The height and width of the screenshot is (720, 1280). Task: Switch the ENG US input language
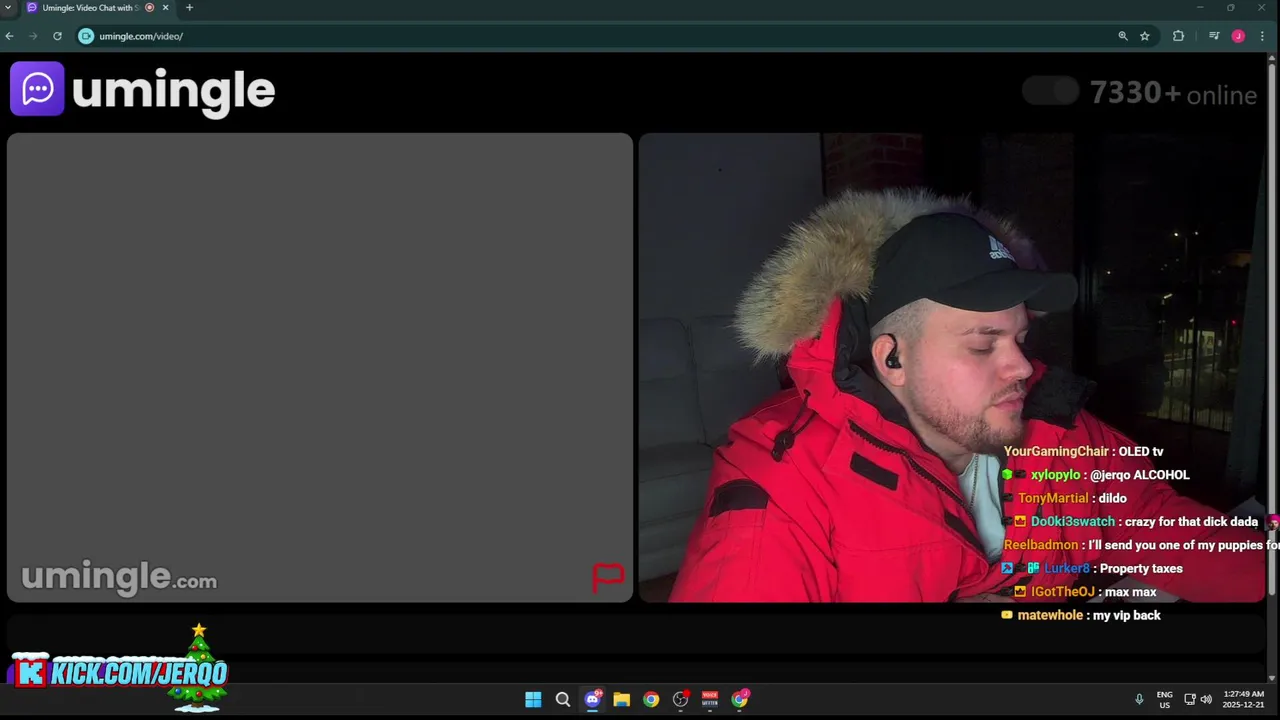(x=1164, y=699)
